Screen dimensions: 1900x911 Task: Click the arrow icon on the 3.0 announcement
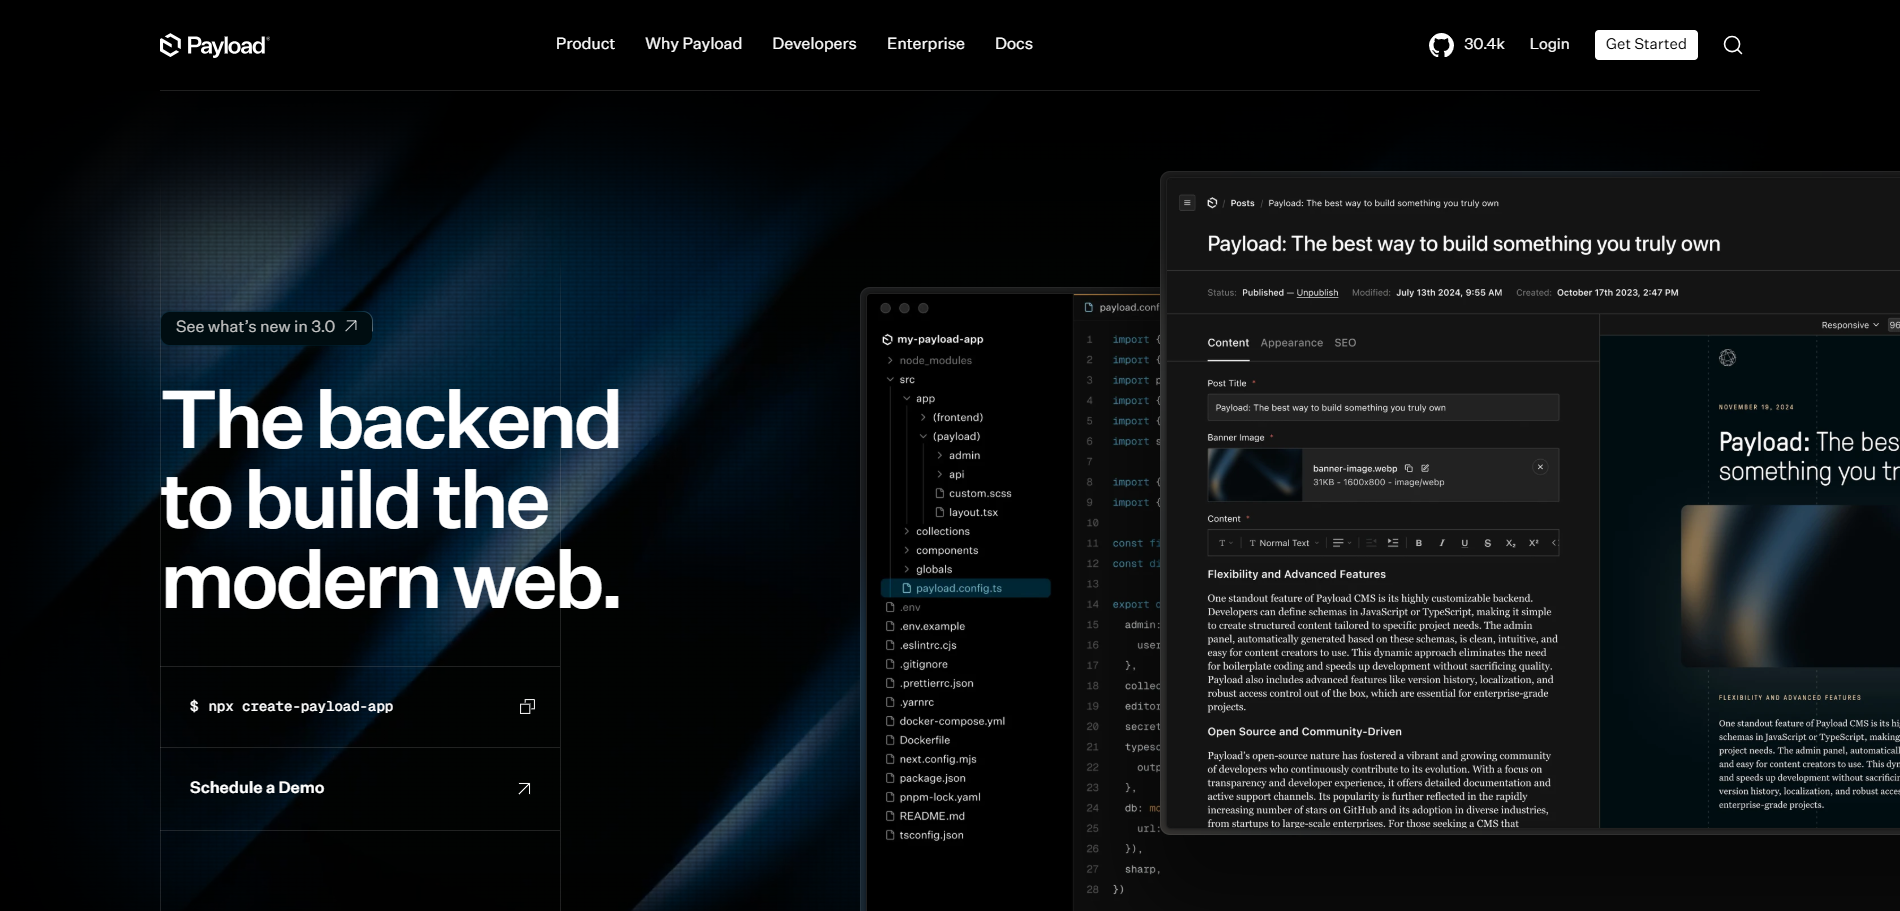351,326
